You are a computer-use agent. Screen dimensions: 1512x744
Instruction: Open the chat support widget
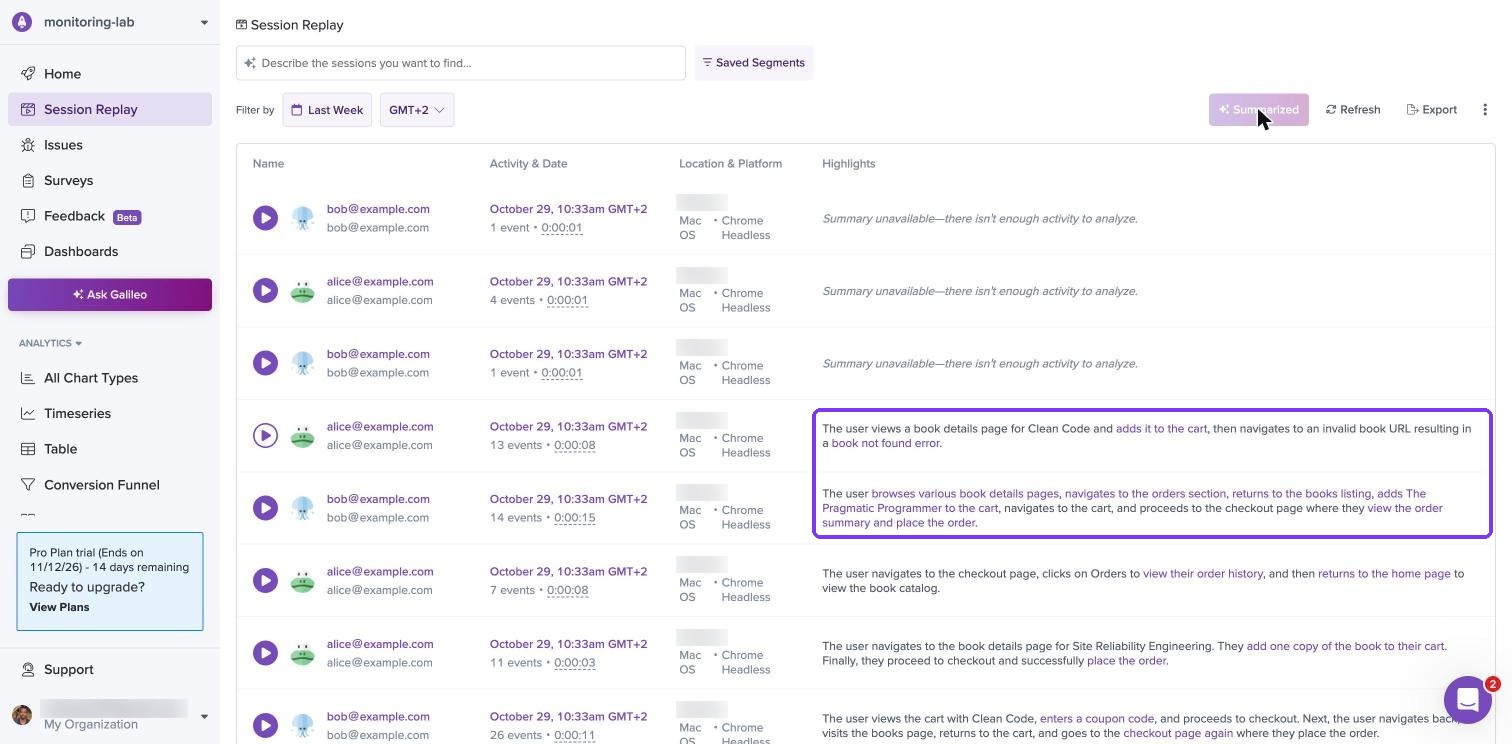[x=1467, y=700]
